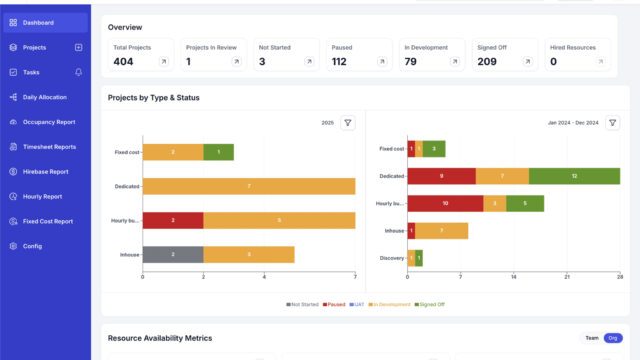640x360 pixels.
Task: Open Paused card arrow icon
Action: point(382,61)
